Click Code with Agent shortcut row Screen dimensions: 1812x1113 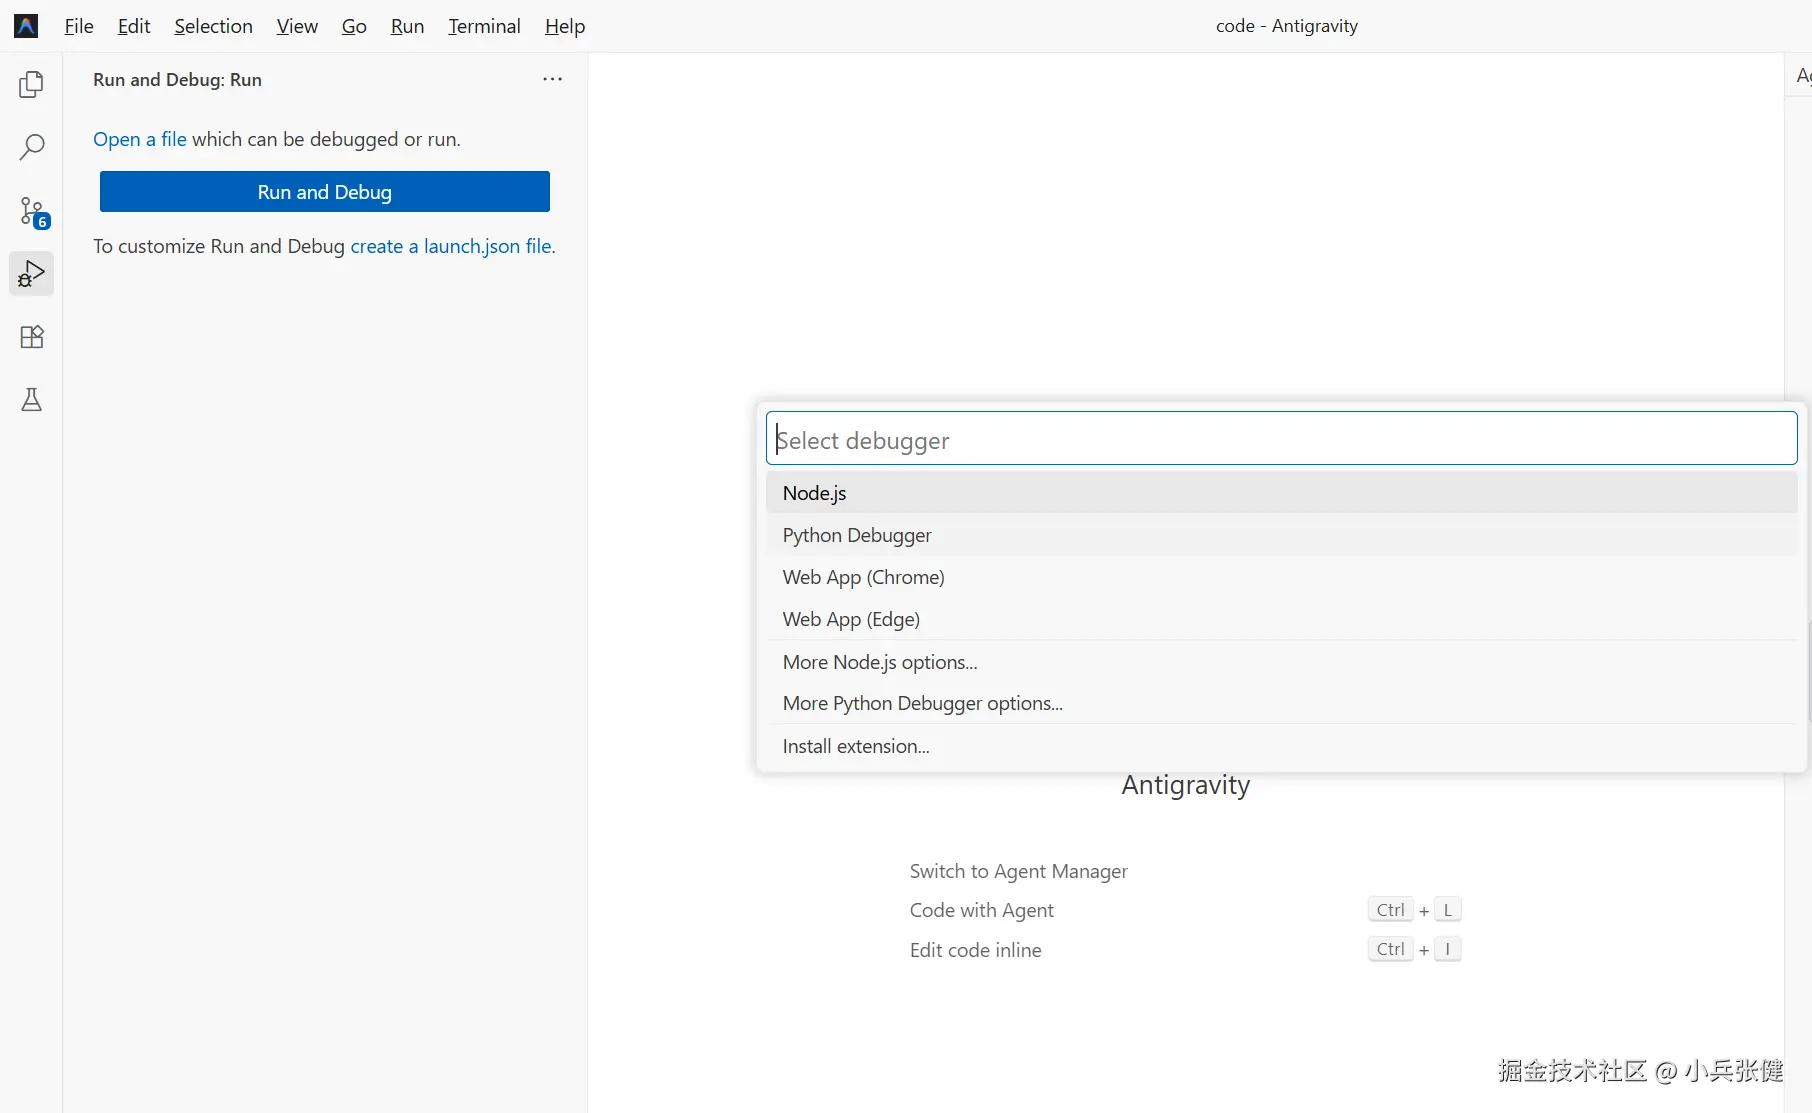tap(1185, 910)
